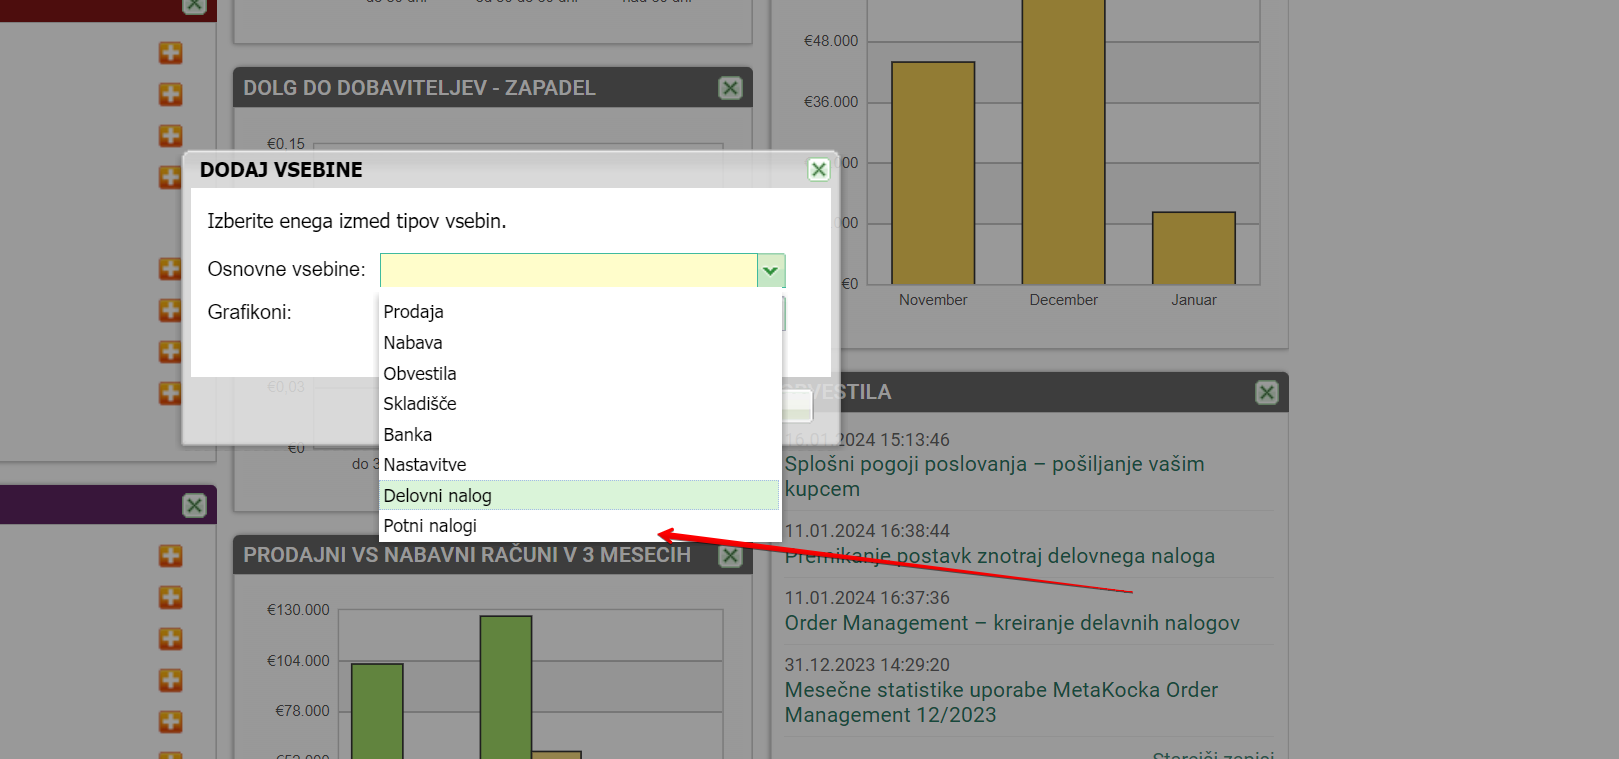Image resolution: width=1619 pixels, height=759 pixels.
Task: Select Obvestila from the dropdown list
Action: 580,374
